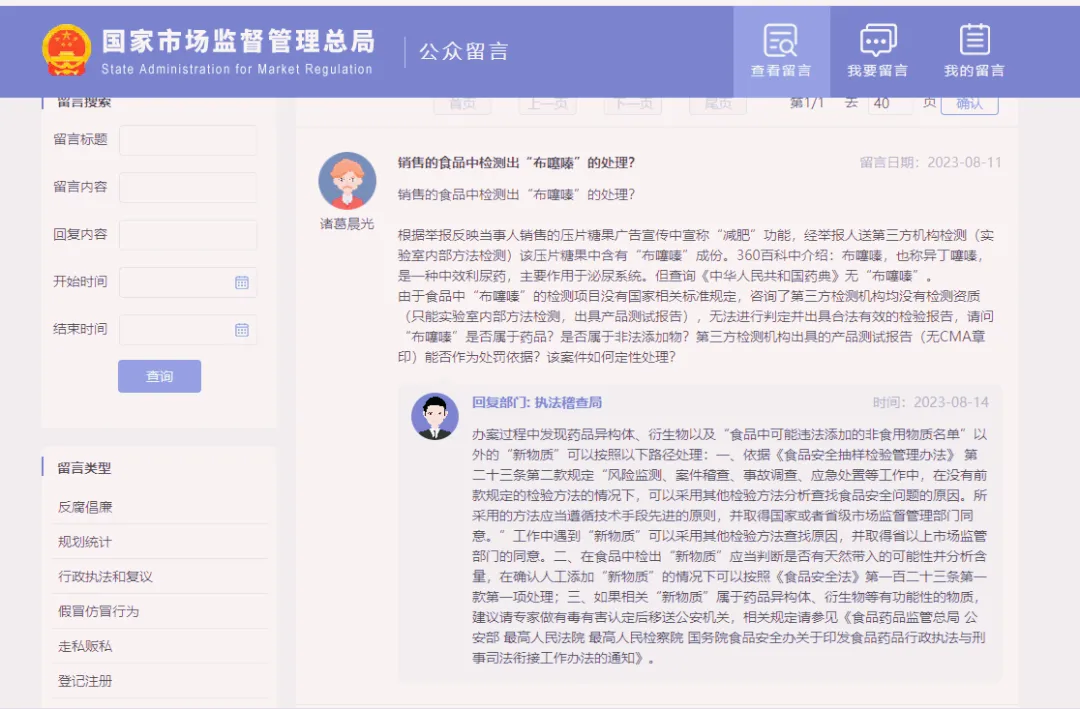Click username 诸葛晨光 label
Screen dimensions: 1080x709
click(x=347, y=224)
